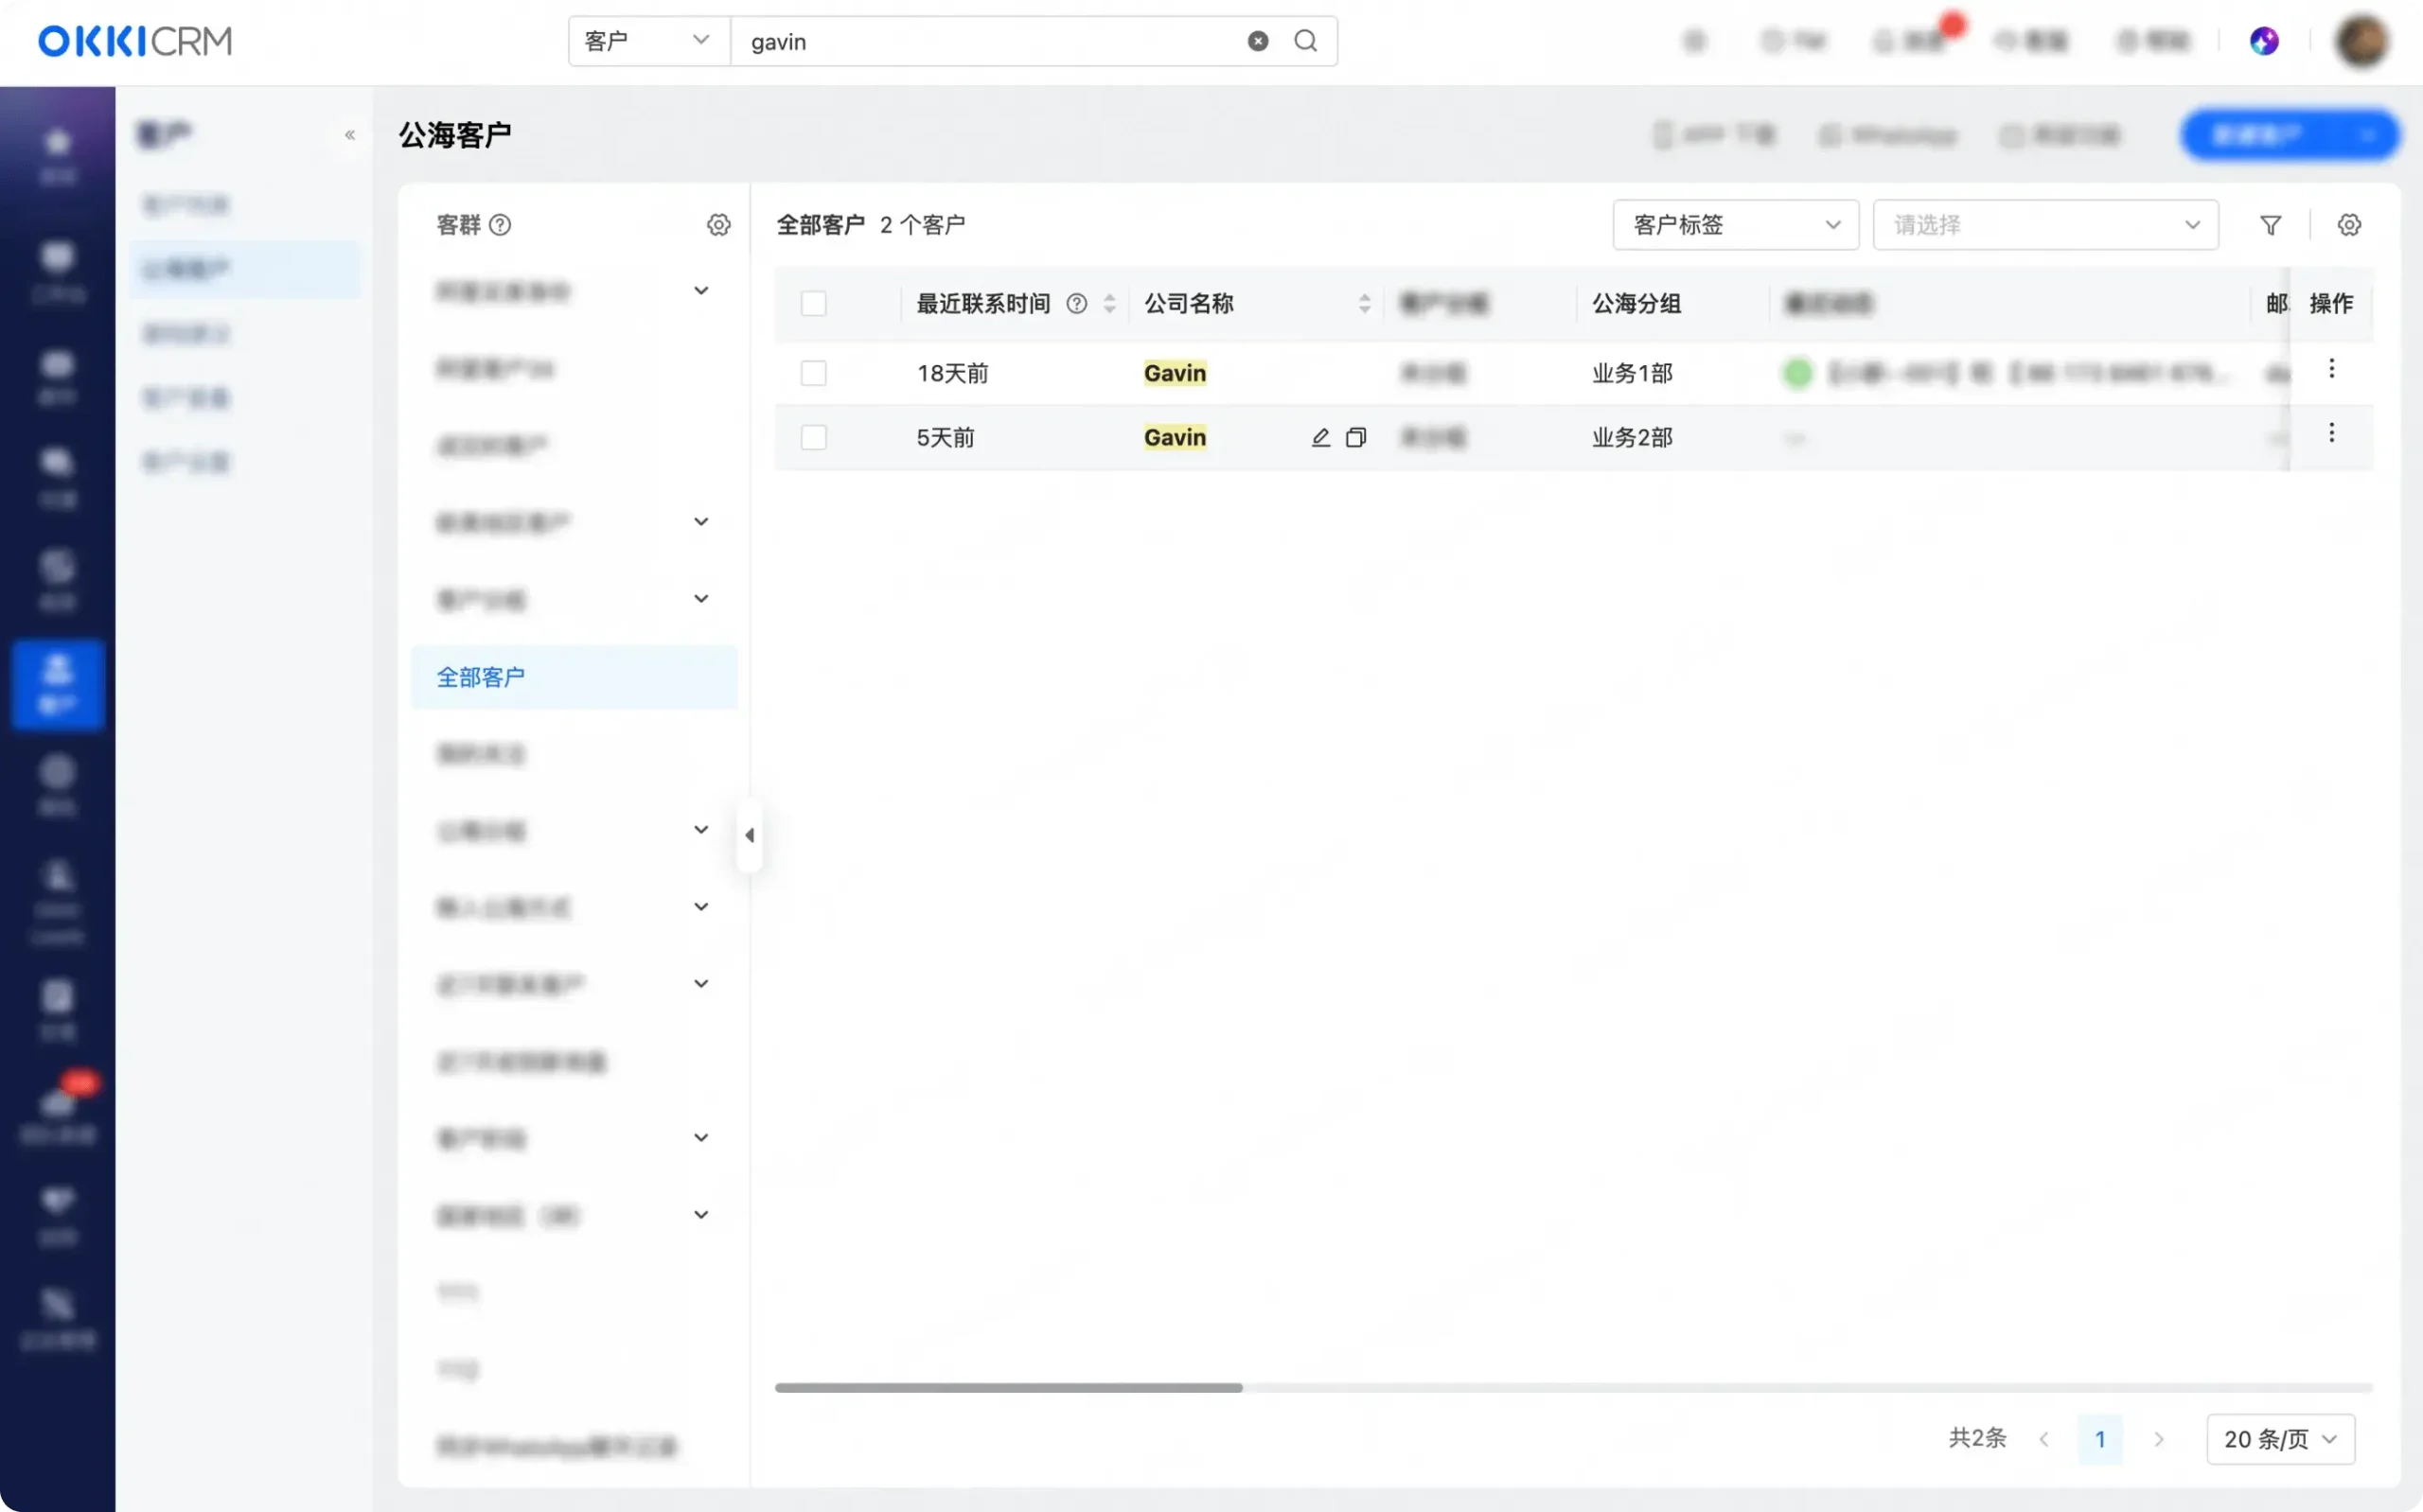Screen dimensions: 2423x1512
Task: Click the search magnifier icon
Action: (1305, 41)
